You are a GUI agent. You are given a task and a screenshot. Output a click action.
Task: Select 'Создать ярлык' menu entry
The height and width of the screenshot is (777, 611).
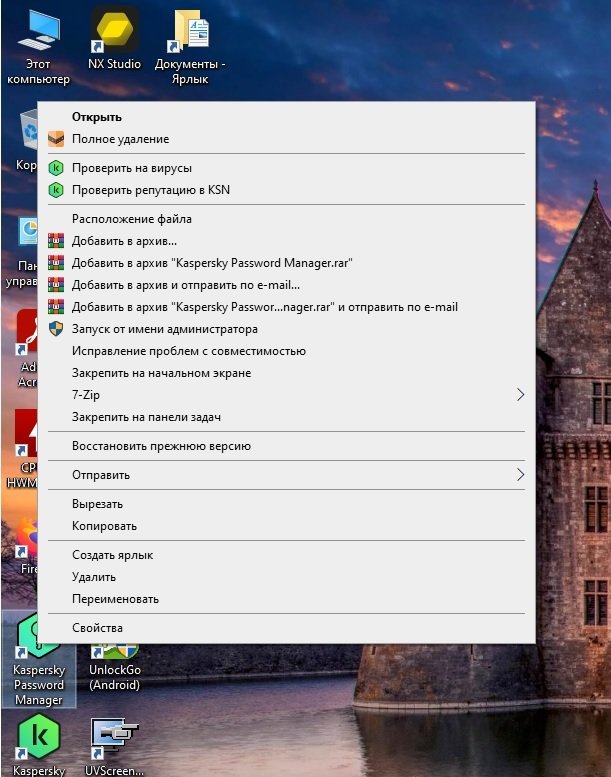point(286,555)
